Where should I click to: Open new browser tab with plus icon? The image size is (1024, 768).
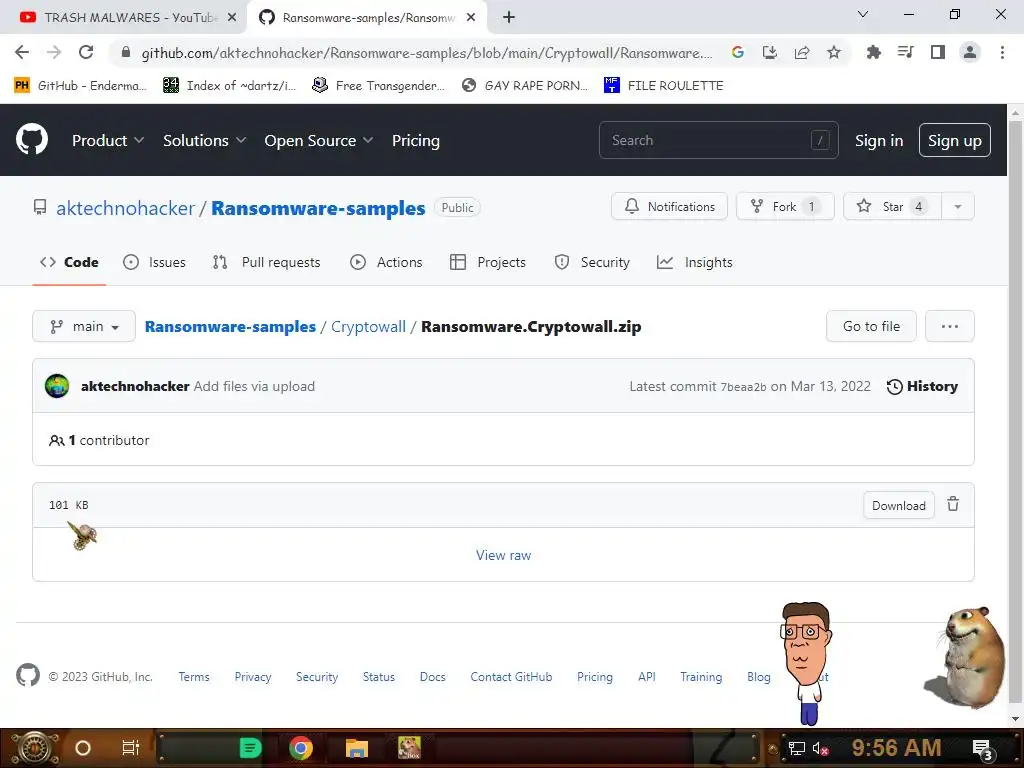(x=509, y=18)
